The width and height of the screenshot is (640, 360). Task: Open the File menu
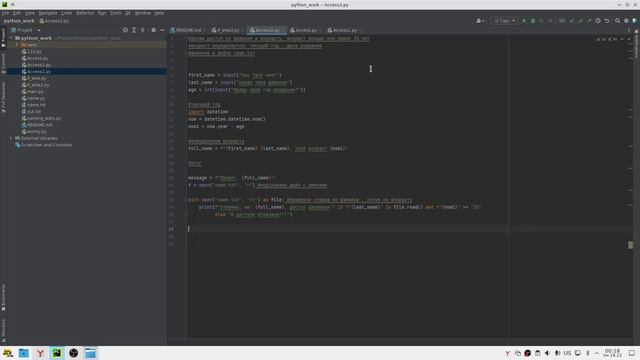pos(5,13)
